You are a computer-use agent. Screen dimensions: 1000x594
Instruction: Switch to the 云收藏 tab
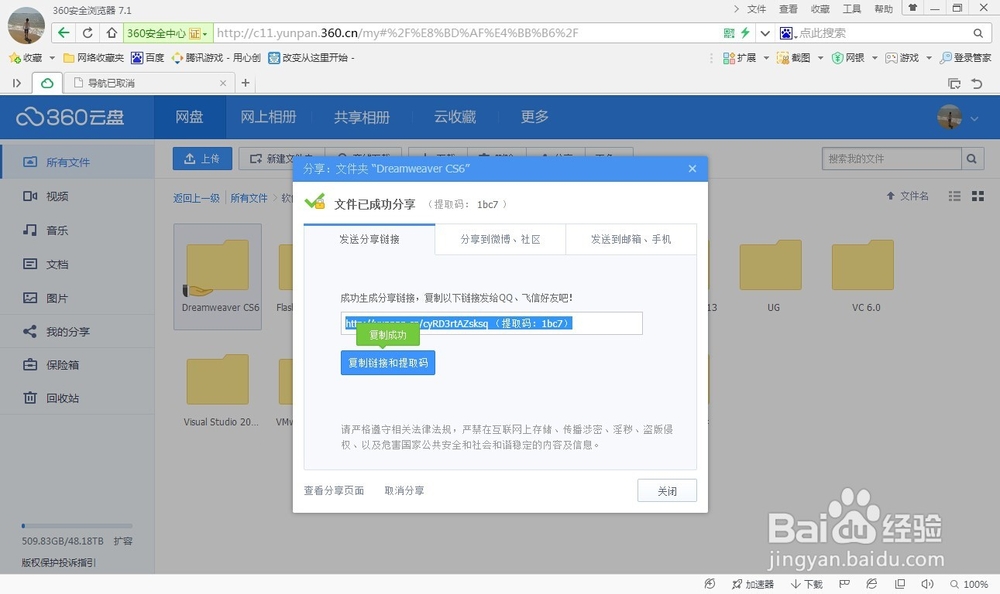455,117
